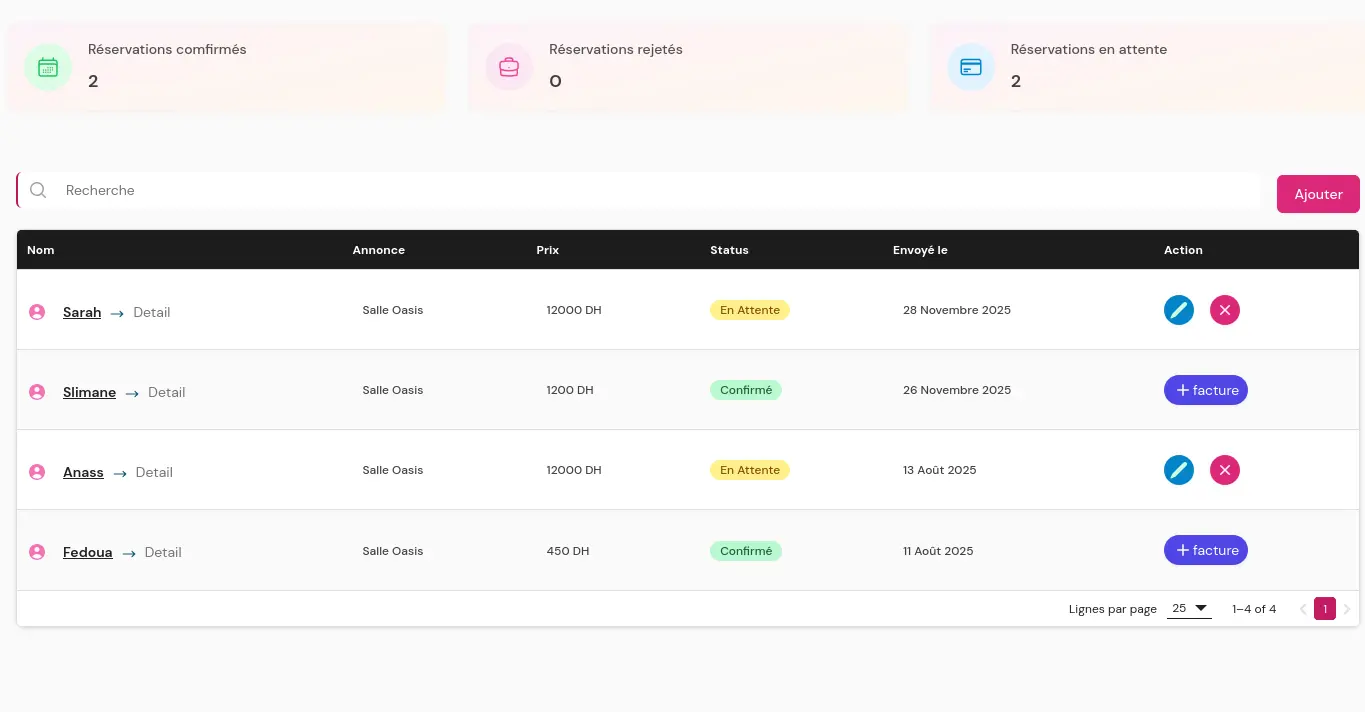Click the user avatar icon beside Slimane
Viewport: 1365px width, 712px height.
pos(37,392)
